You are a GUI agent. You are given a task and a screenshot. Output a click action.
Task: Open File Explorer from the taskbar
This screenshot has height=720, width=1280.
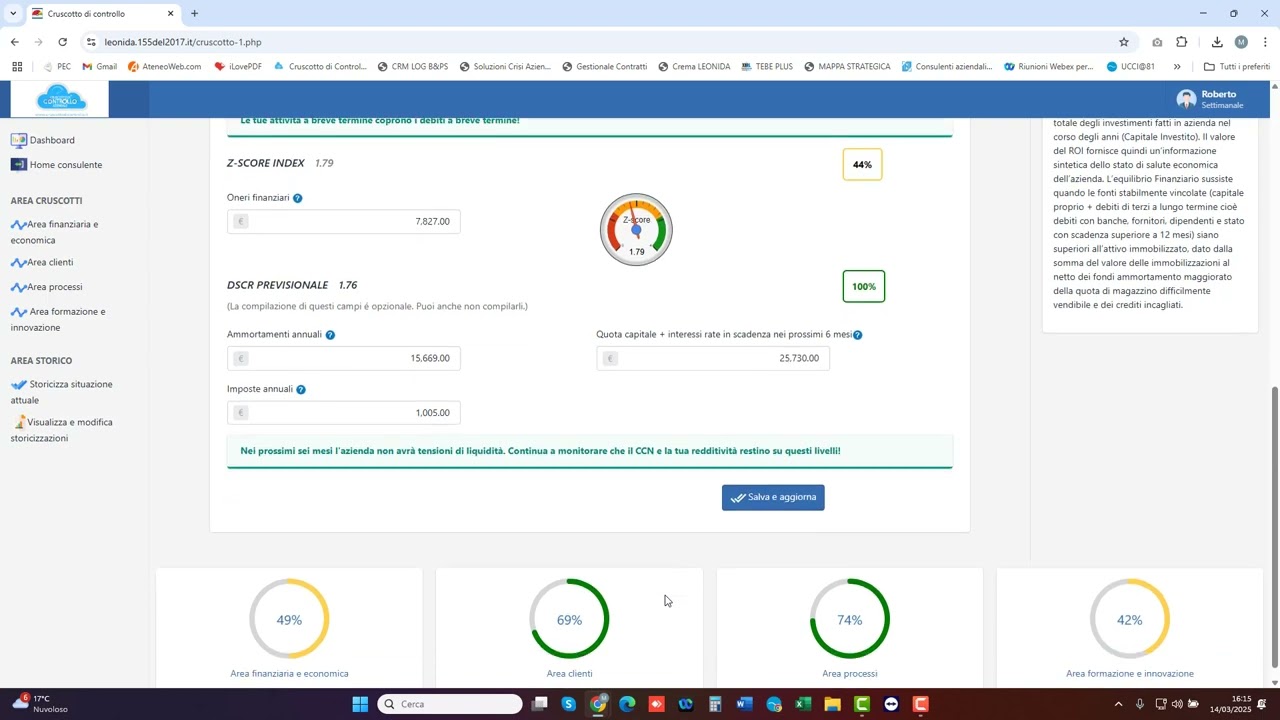tap(832, 705)
